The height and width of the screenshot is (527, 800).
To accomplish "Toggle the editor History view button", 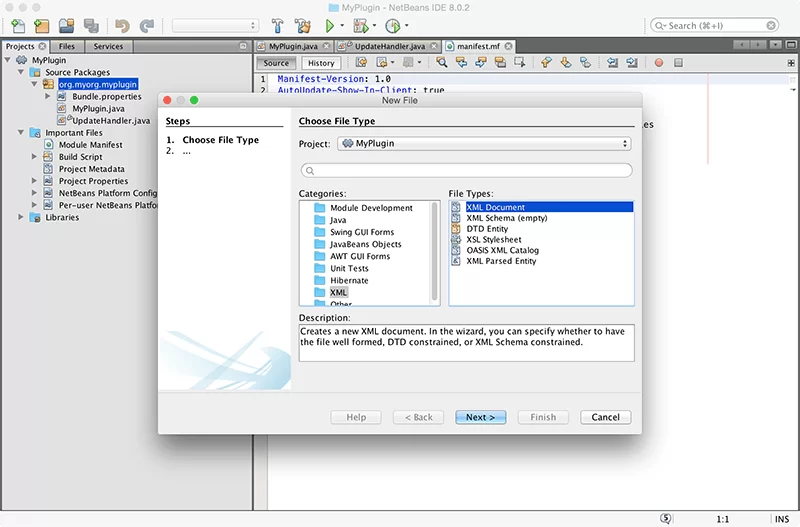I will [x=321, y=63].
